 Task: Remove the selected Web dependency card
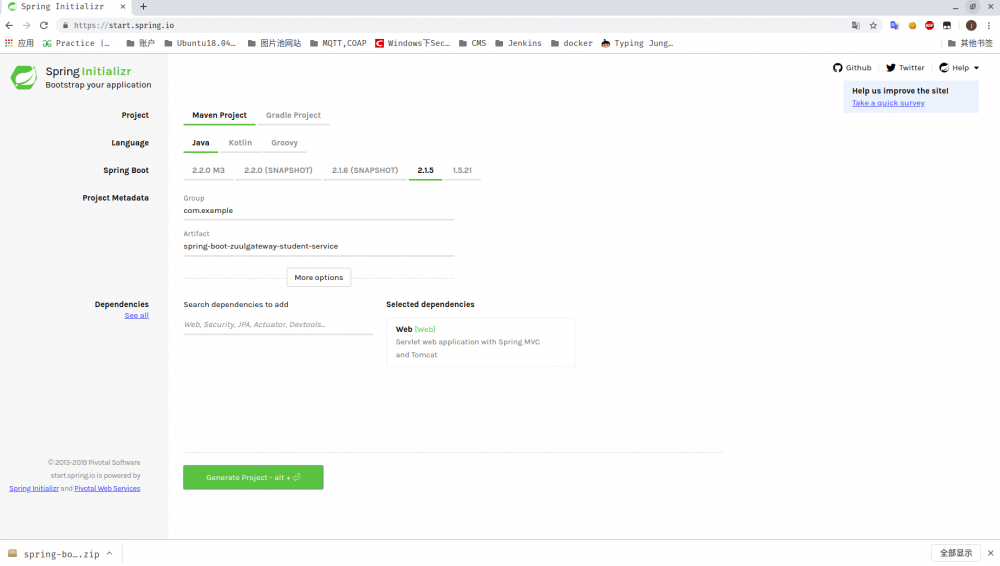pyautogui.click(x=480, y=342)
